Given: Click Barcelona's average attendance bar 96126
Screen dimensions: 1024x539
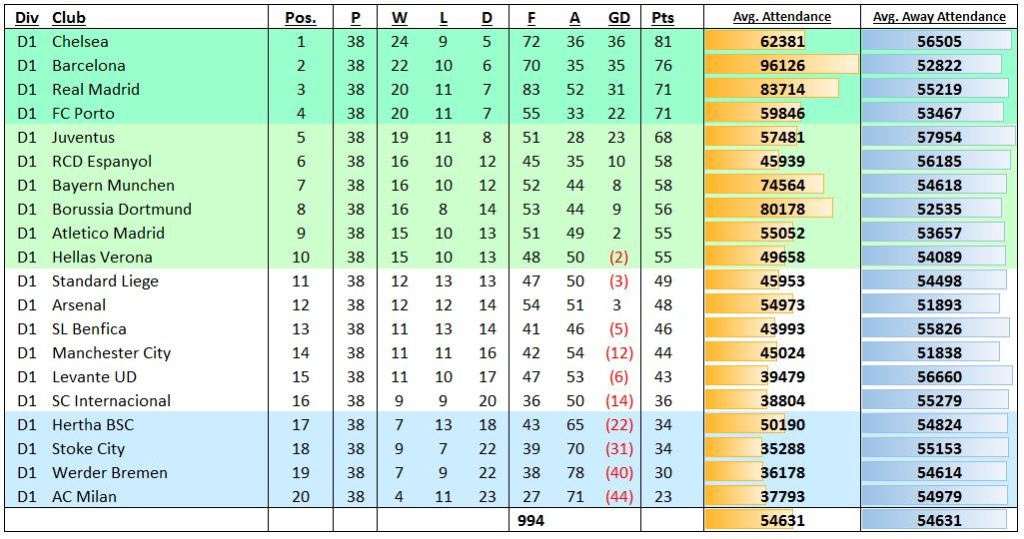Looking at the screenshot, I should click(781, 66).
